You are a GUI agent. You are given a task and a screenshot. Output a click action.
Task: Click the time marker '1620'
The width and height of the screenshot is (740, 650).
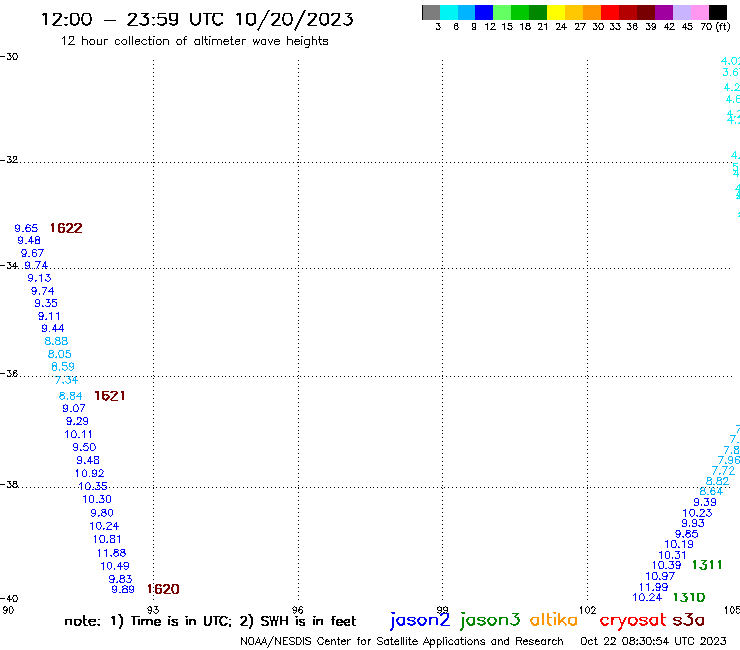[x=163, y=589]
